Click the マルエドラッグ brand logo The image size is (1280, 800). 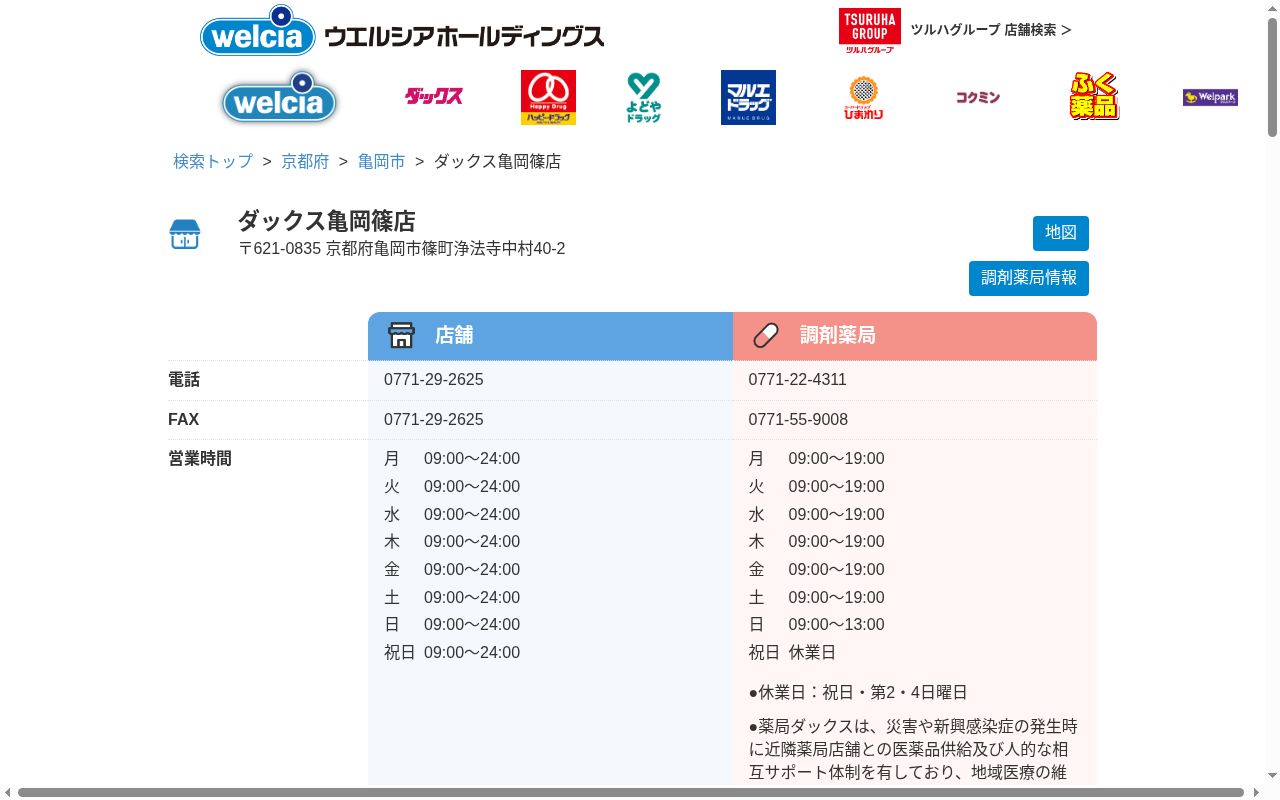pos(748,97)
